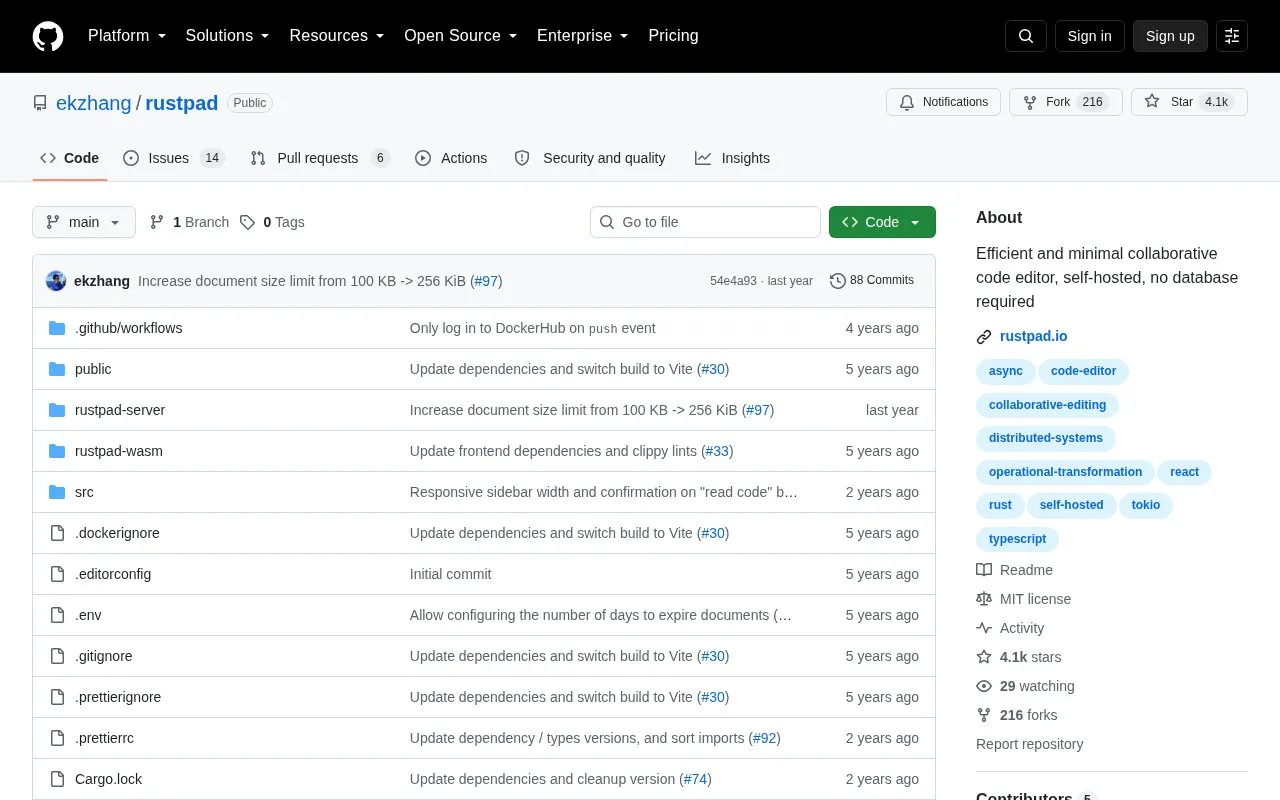Click the Notifications bell button
1280x800 pixels.
click(943, 102)
